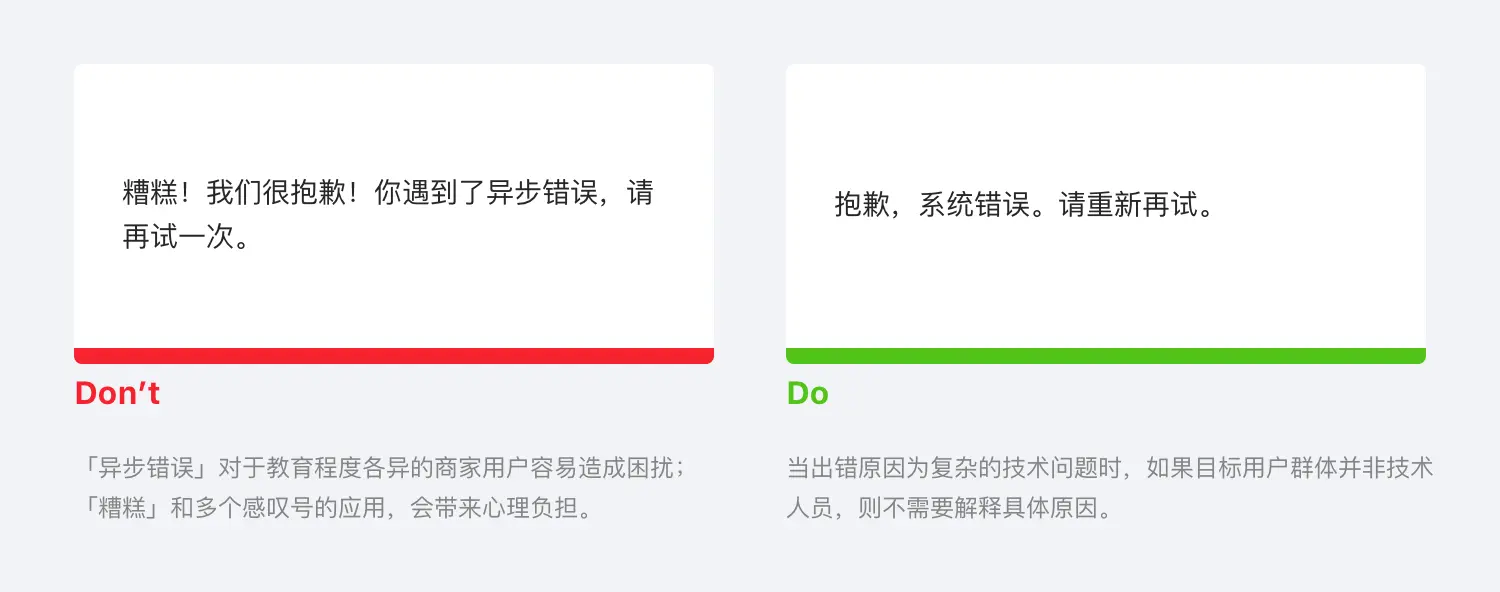
Task: Click the "再试一次。" line in the Don't card
Action: 186,237
